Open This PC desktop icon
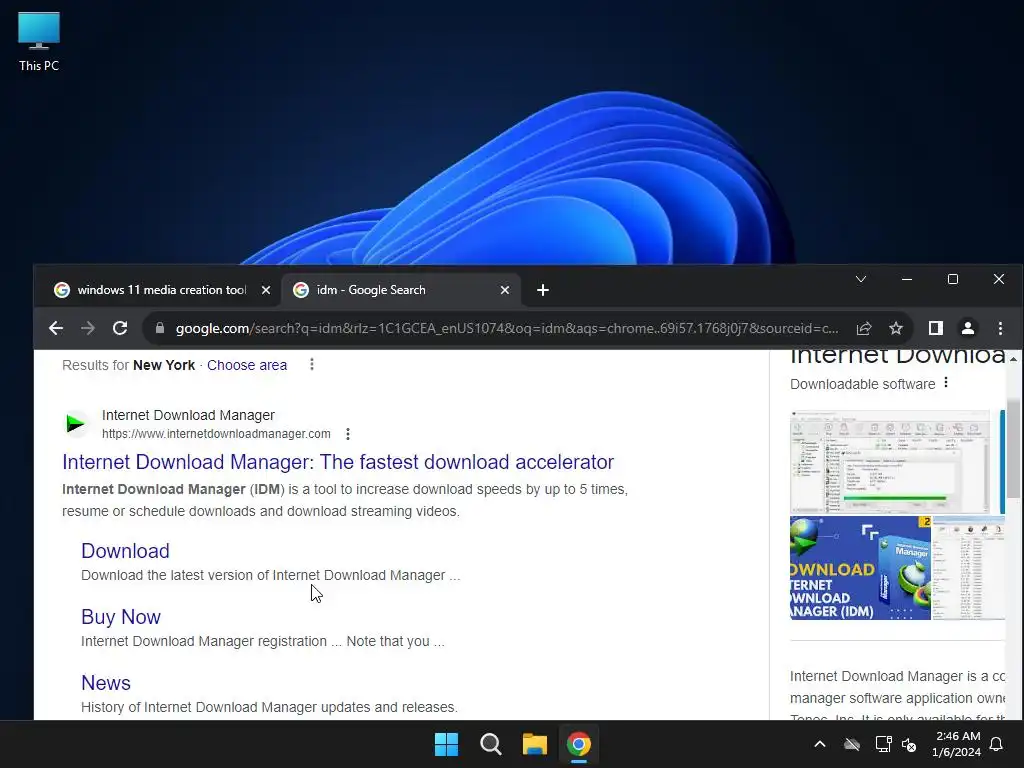 (39, 41)
